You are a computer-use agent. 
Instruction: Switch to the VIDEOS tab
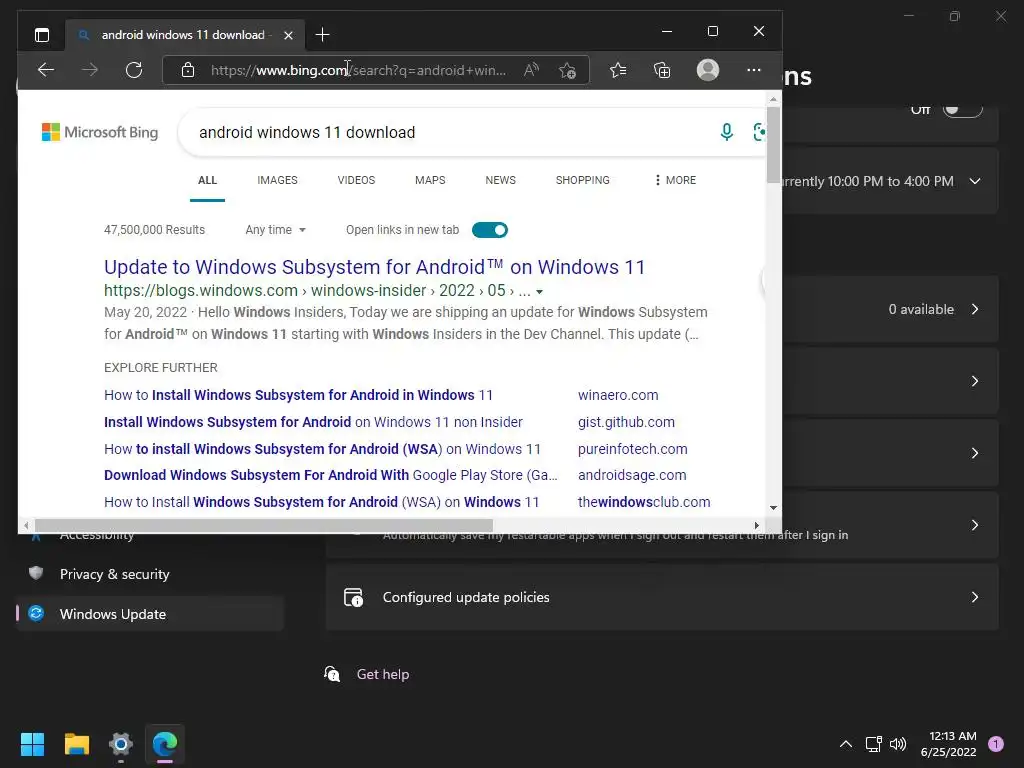[356, 180]
